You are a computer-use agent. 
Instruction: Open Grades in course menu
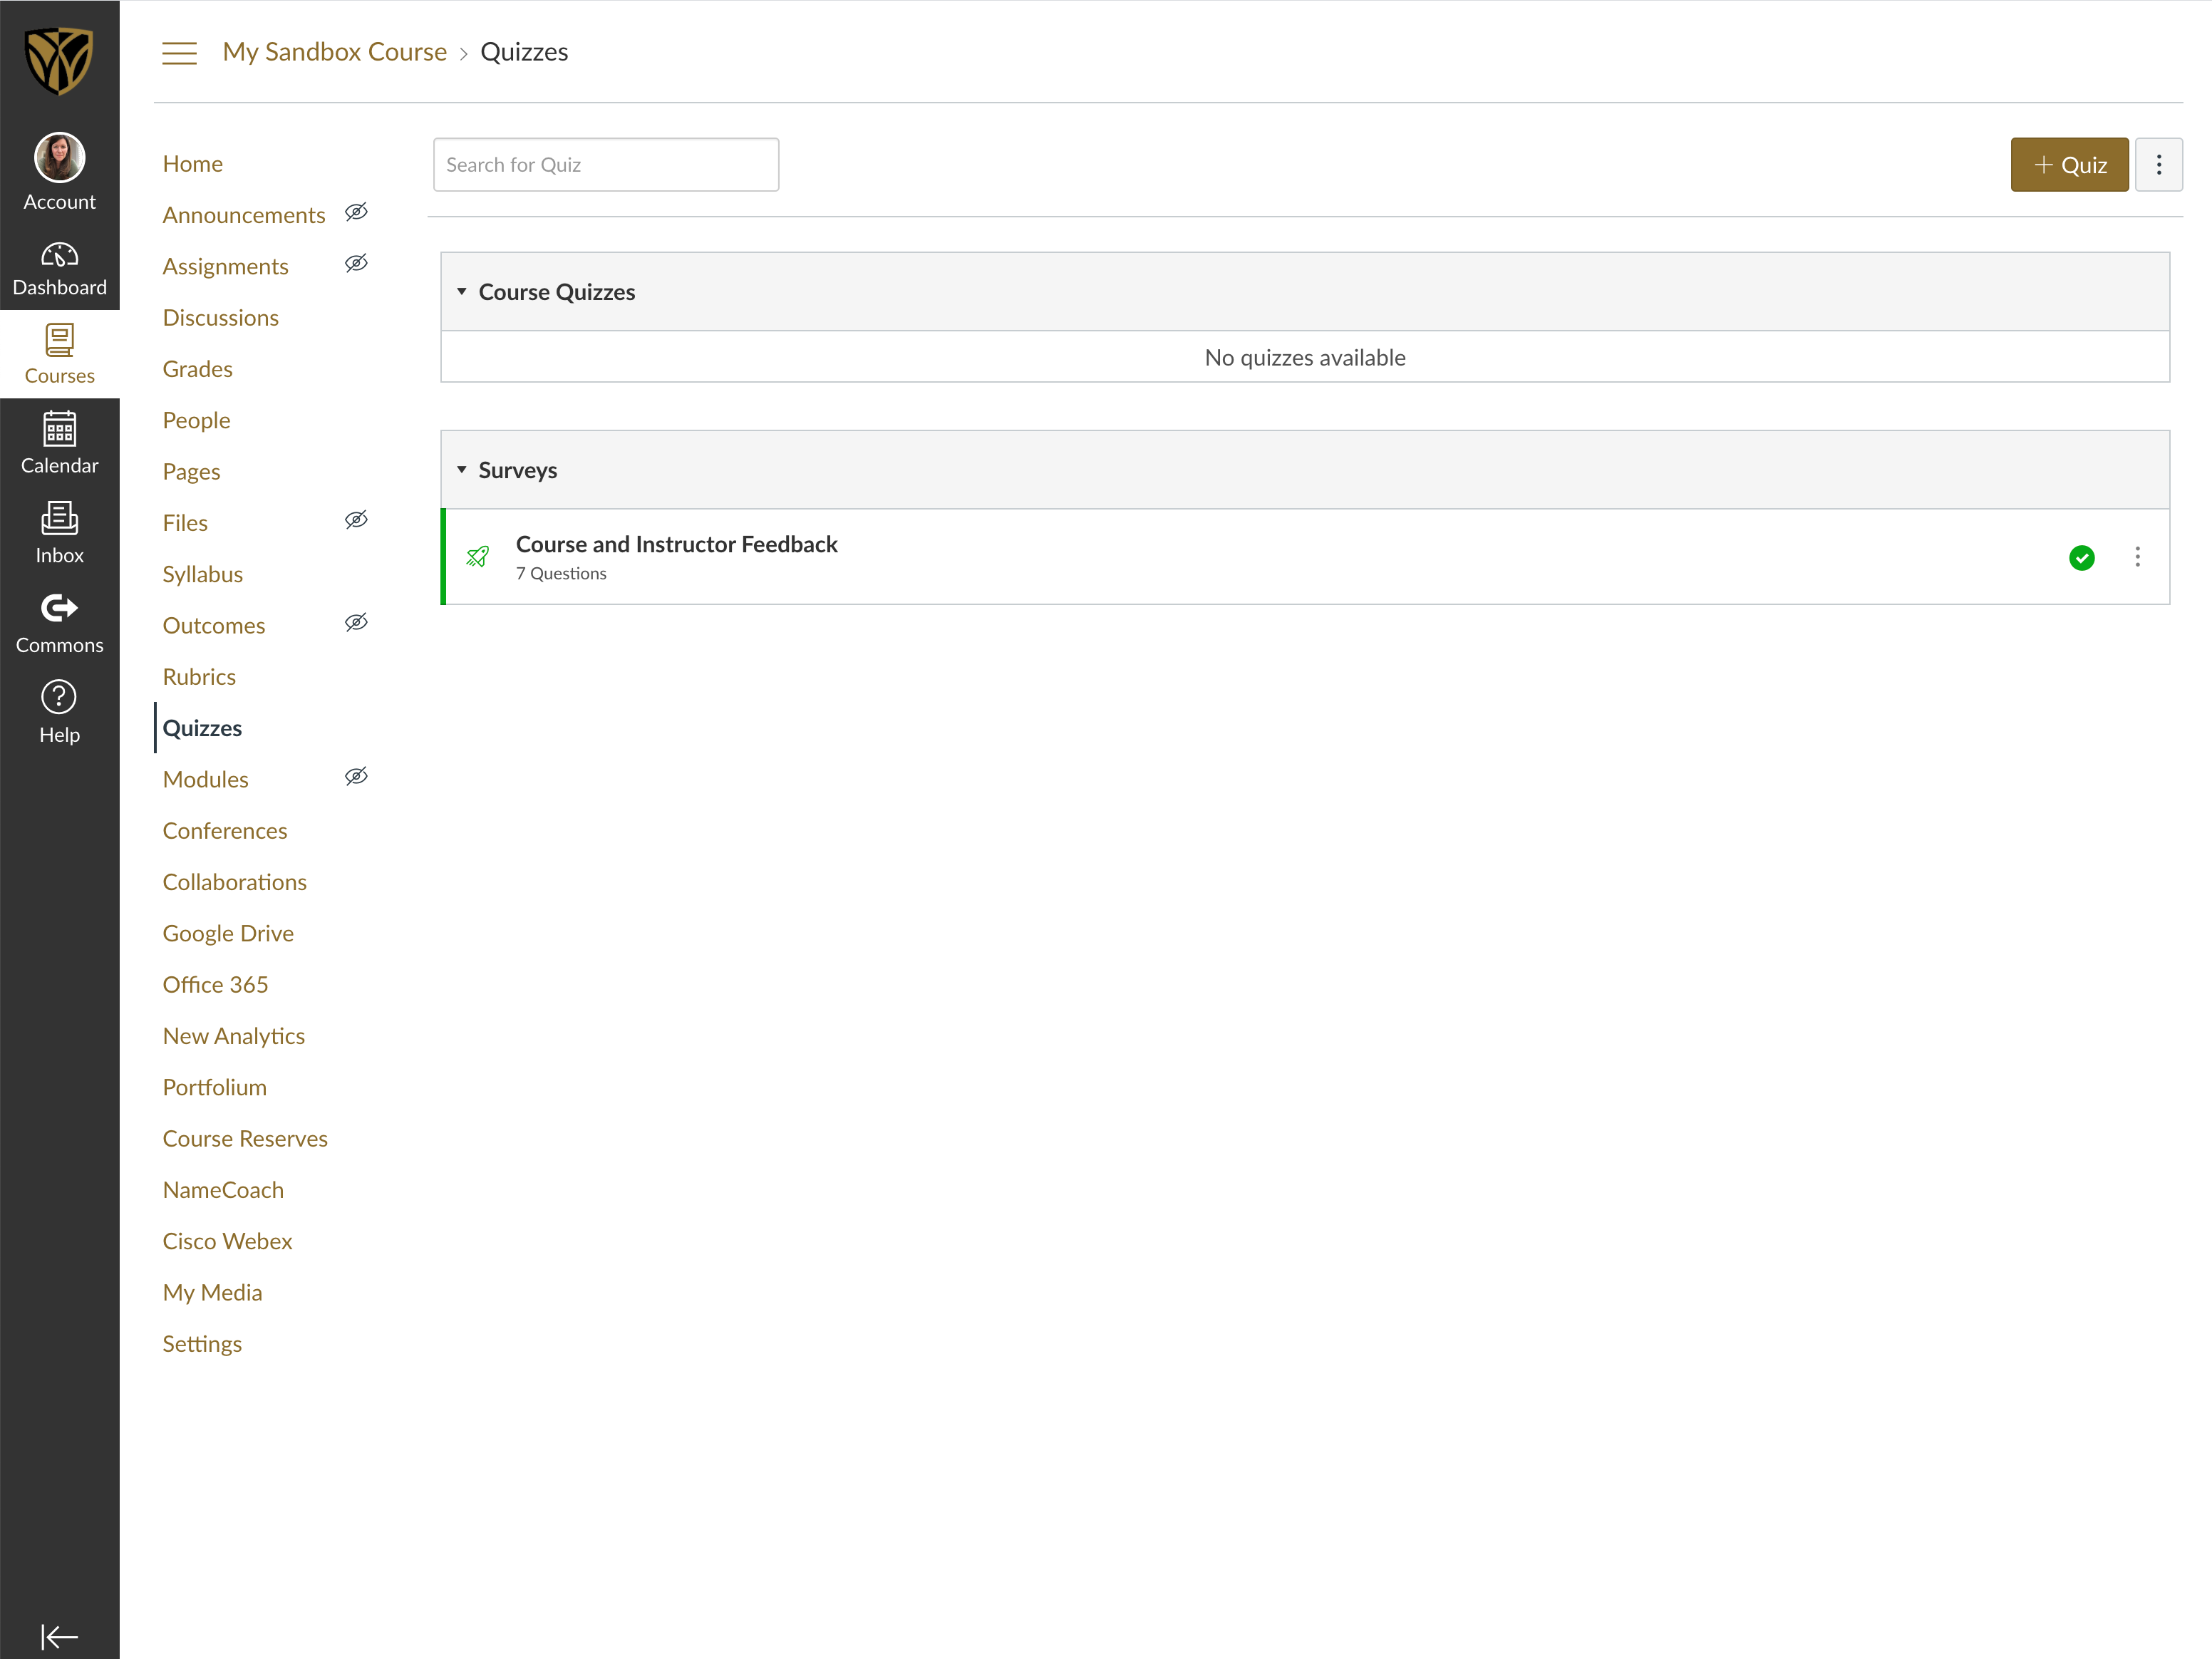(x=198, y=369)
